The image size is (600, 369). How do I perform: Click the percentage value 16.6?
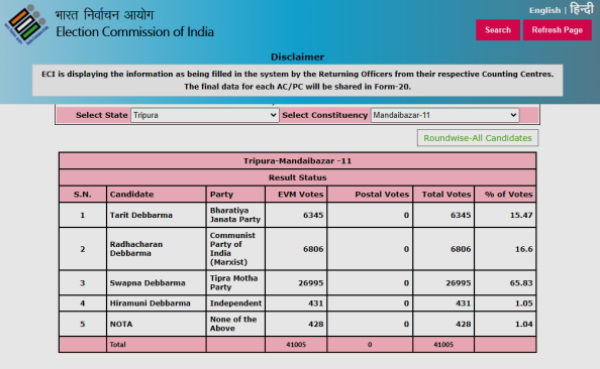pyautogui.click(x=523, y=249)
